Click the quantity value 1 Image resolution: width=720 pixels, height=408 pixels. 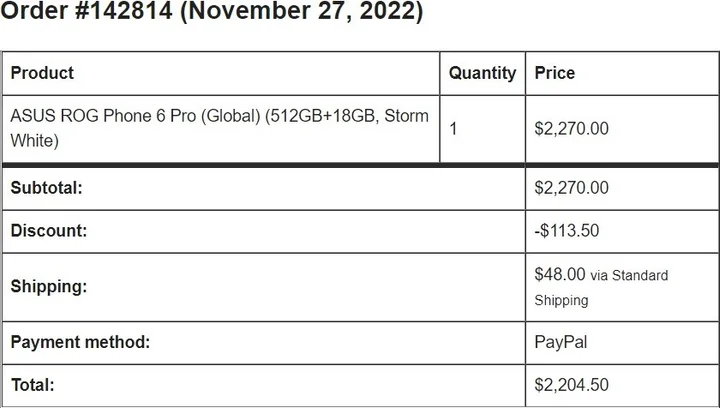454,128
